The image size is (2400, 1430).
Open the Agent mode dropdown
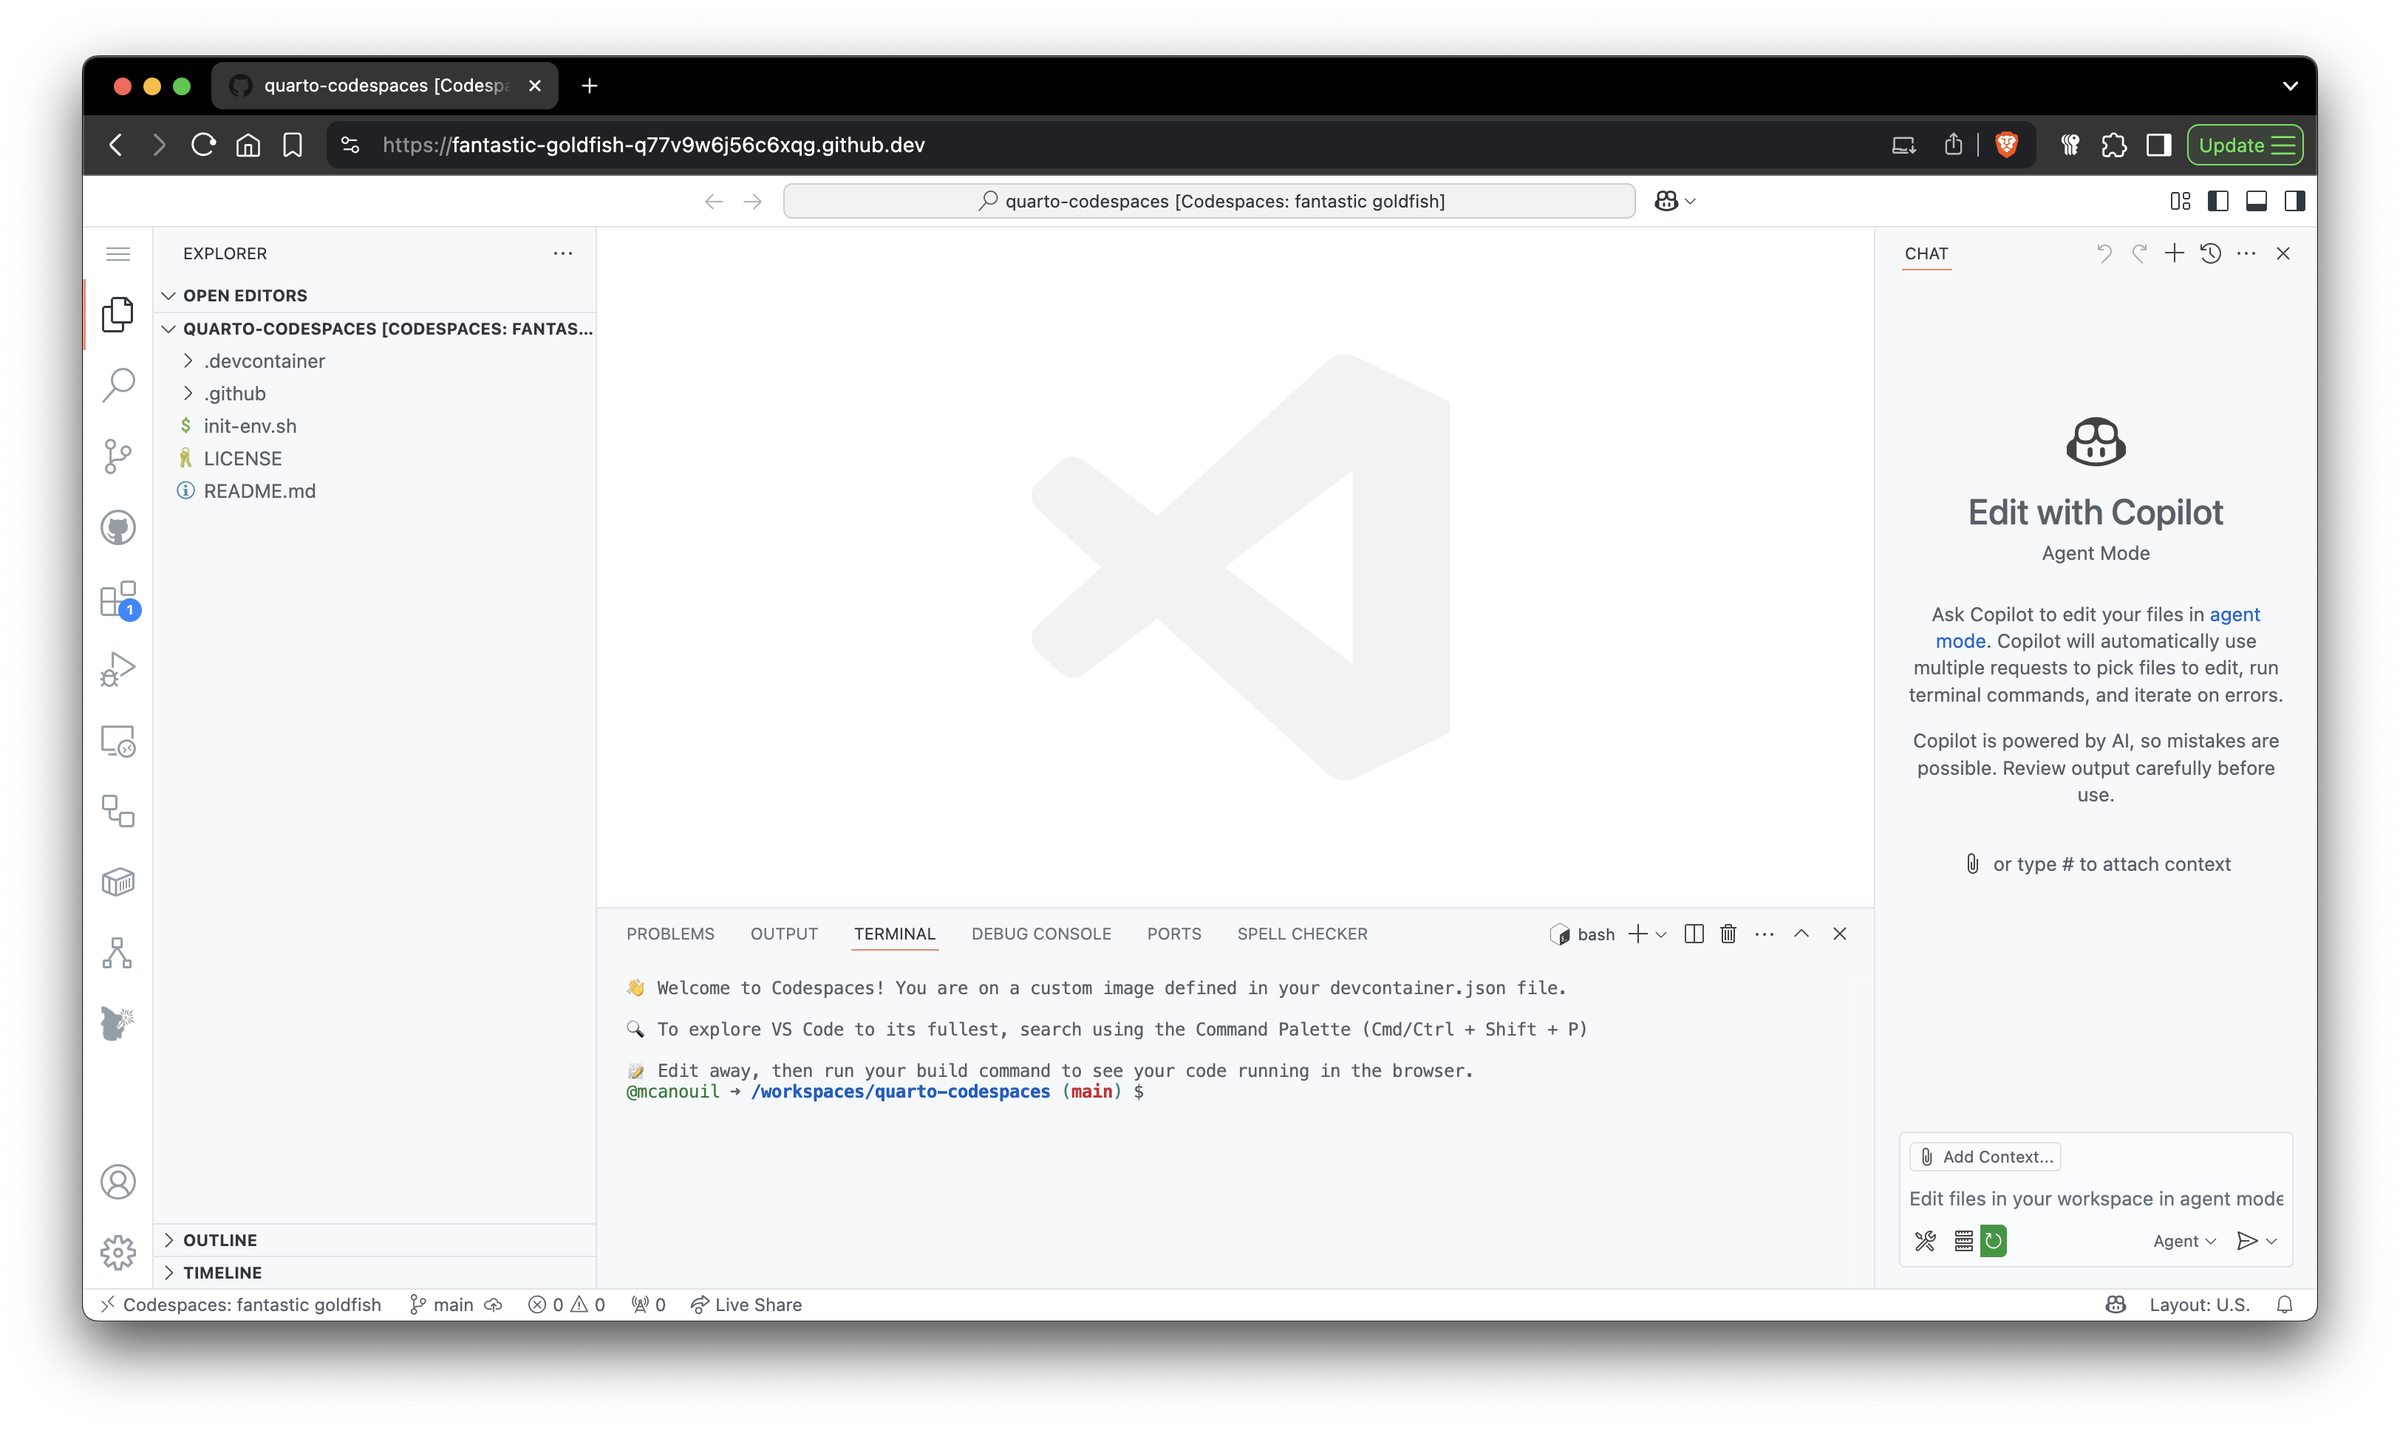pyautogui.click(x=2184, y=1240)
